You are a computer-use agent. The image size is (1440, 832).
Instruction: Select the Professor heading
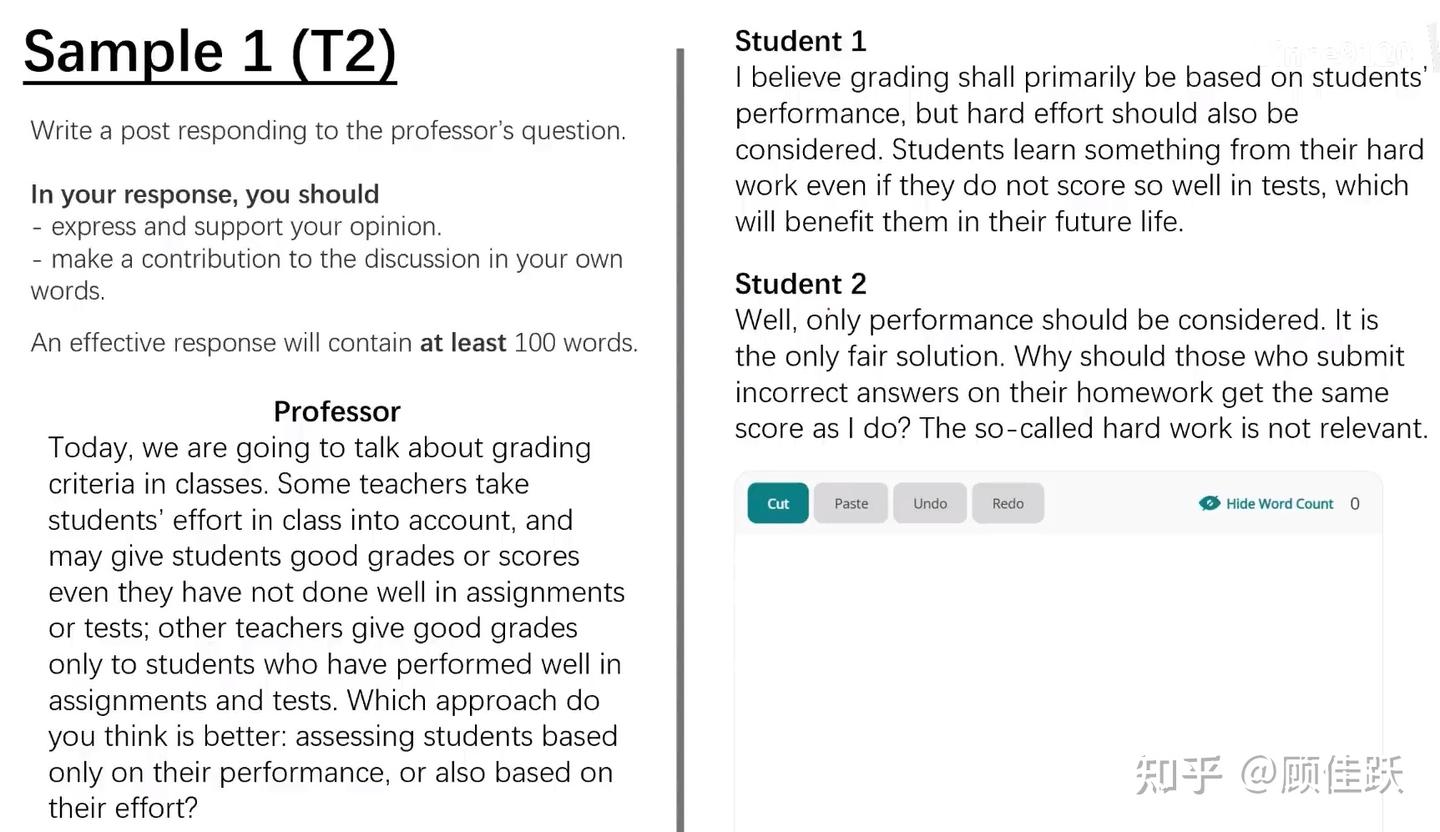(337, 411)
